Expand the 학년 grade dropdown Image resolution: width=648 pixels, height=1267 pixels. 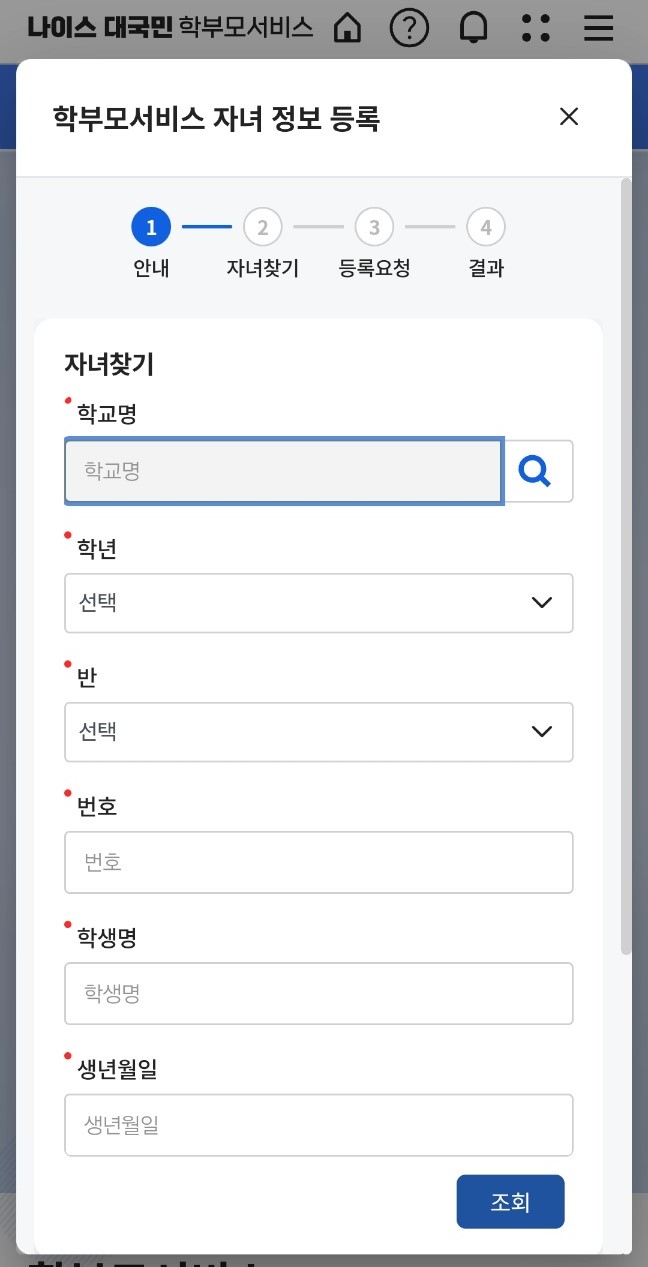318,603
